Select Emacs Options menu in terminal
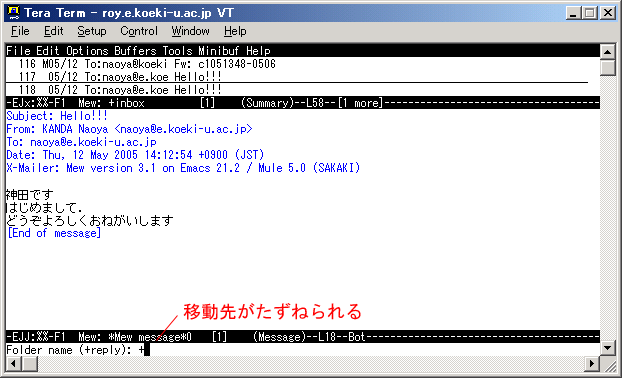The height and width of the screenshot is (378, 622). point(87,51)
